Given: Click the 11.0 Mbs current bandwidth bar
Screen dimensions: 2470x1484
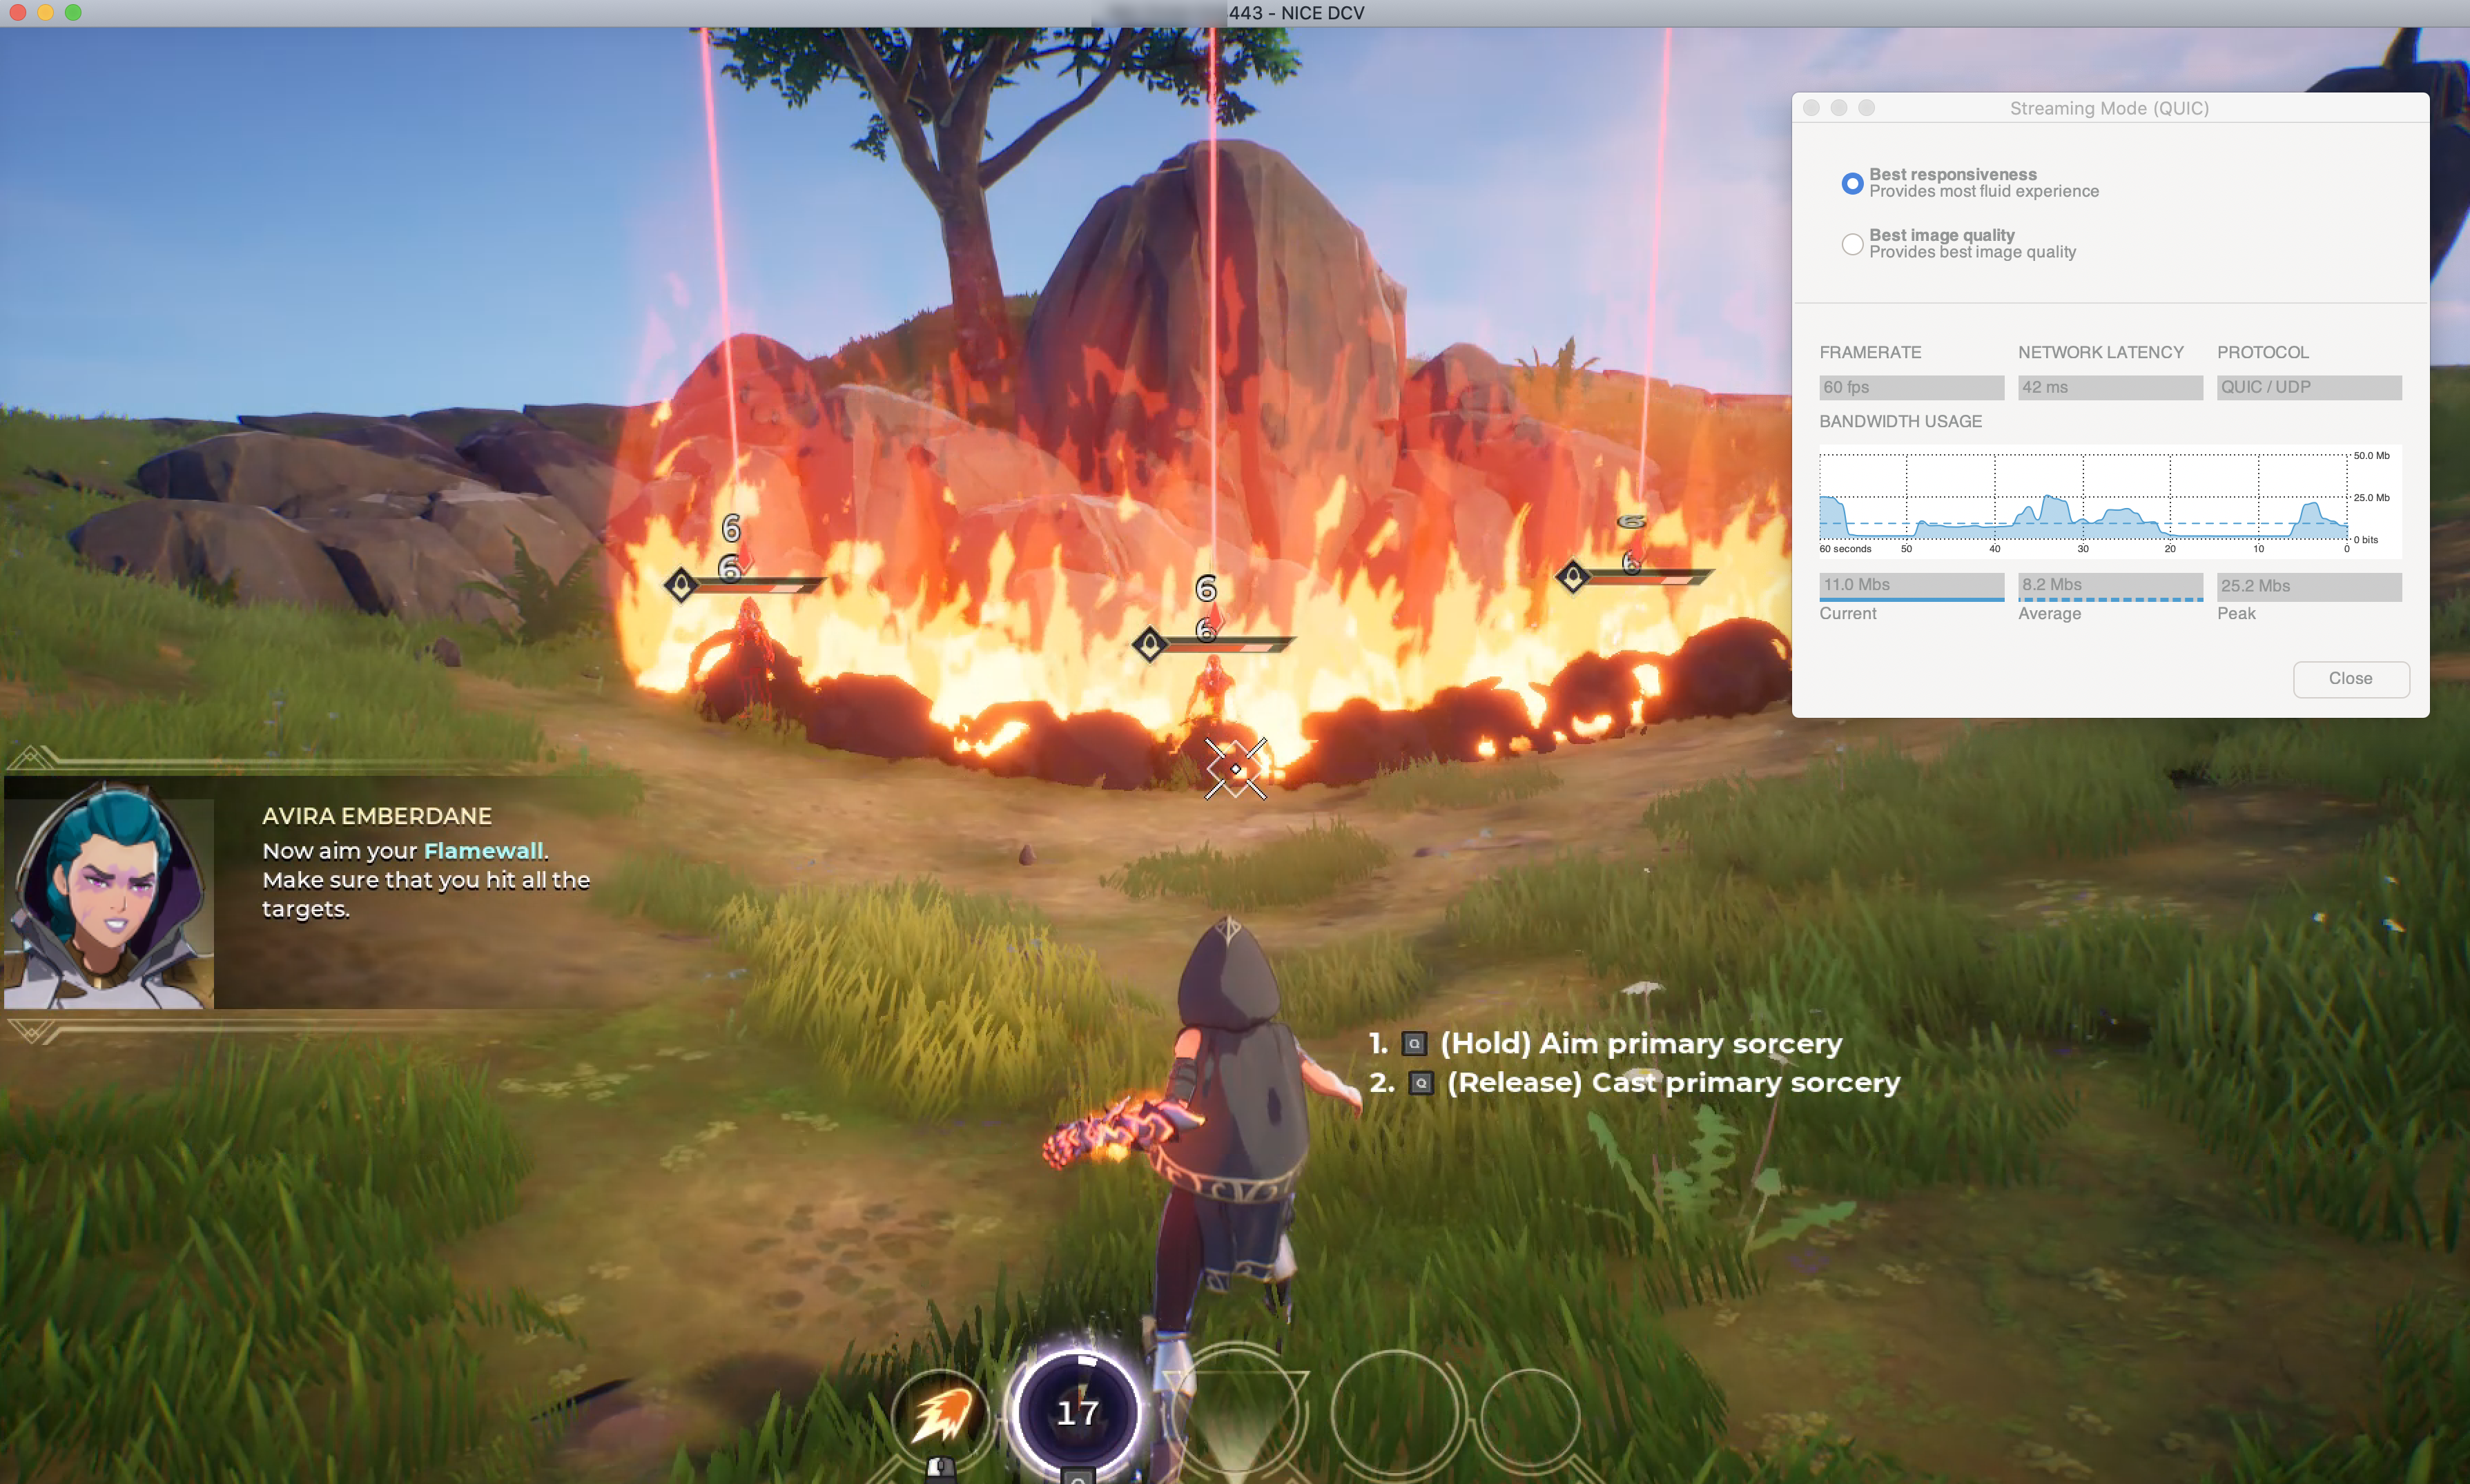Looking at the screenshot, I should pyautogui.click(x=1911, y=585).
